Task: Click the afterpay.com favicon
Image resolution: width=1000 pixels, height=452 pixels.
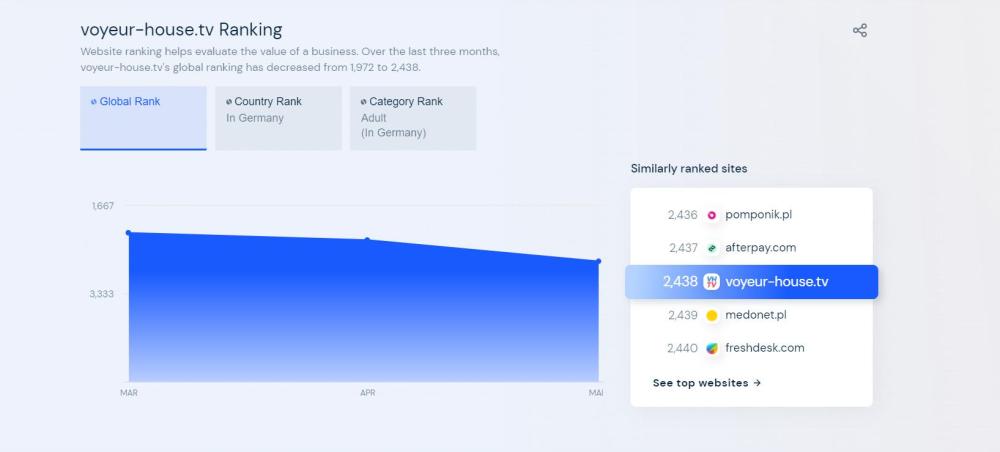Action: (x=712, y=248)
